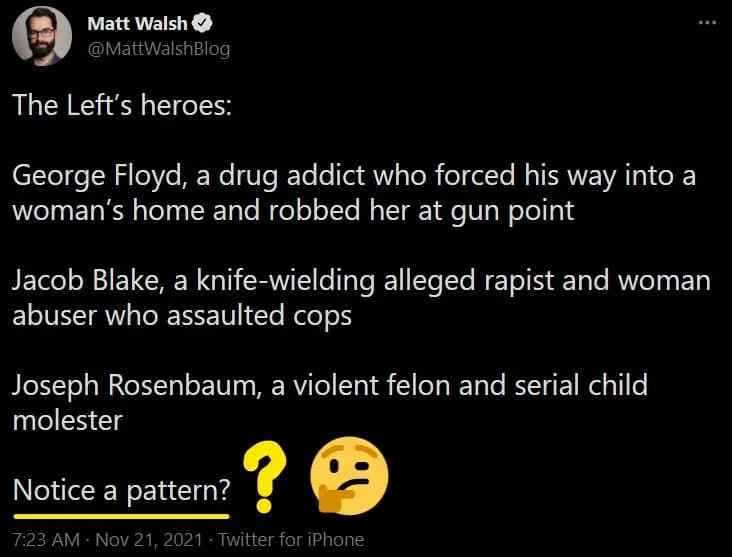This screenshot has width=732, height=557.
Task: Click the word "molester" in the tweet
Action: click(67, 420)
